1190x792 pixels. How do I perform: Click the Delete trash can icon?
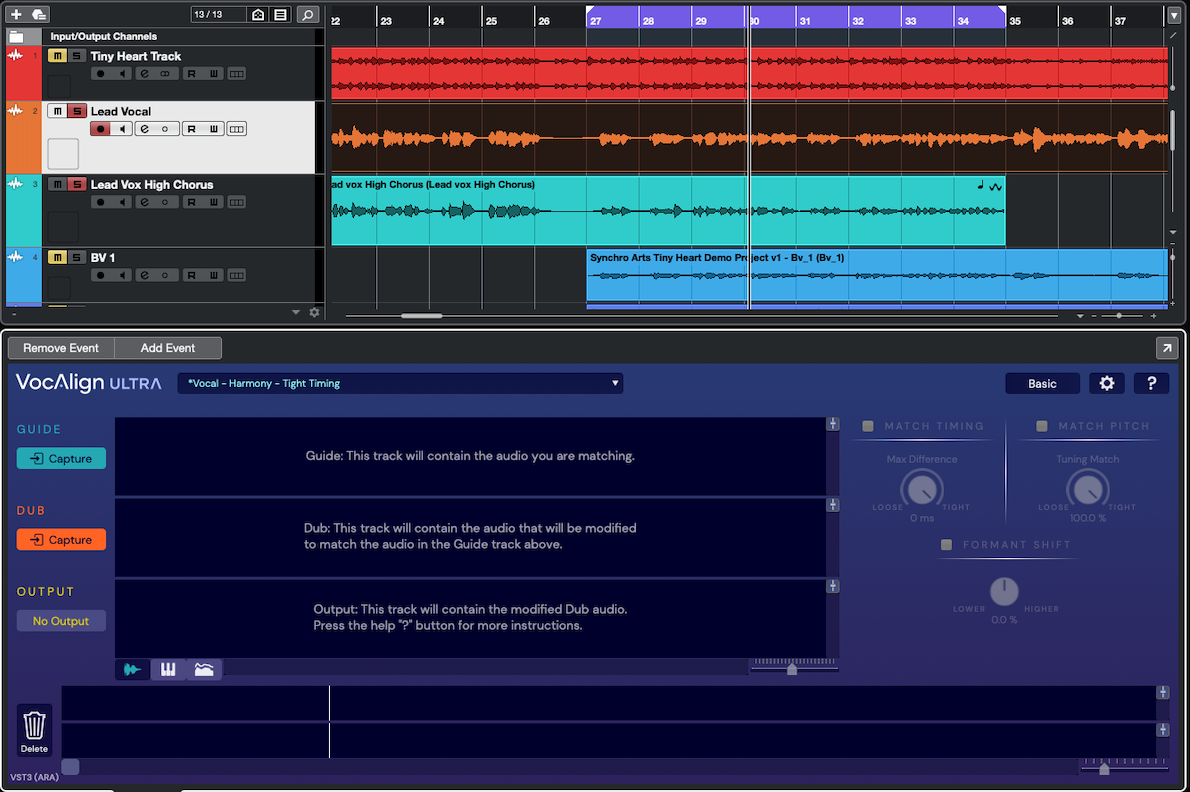tap(34, 725)
